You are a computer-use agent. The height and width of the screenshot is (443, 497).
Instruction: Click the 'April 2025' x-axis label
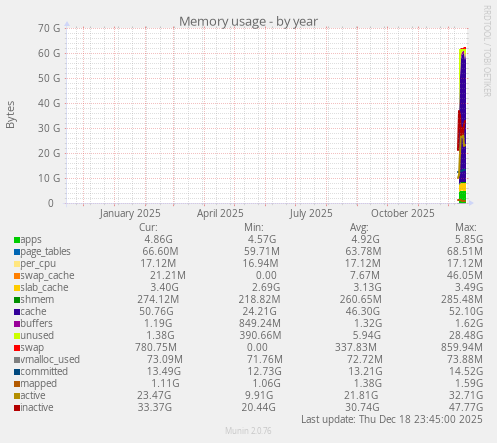pyautogui.click(x=220, y=213)
